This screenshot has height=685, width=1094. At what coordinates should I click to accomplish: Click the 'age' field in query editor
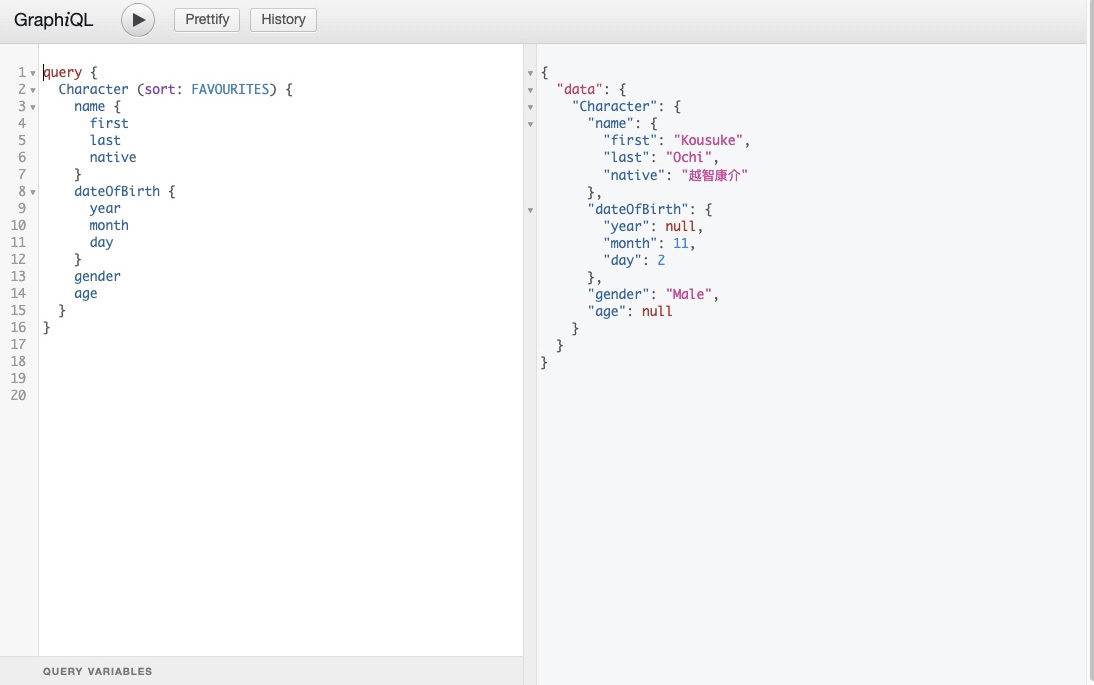(x=86, y=293)
